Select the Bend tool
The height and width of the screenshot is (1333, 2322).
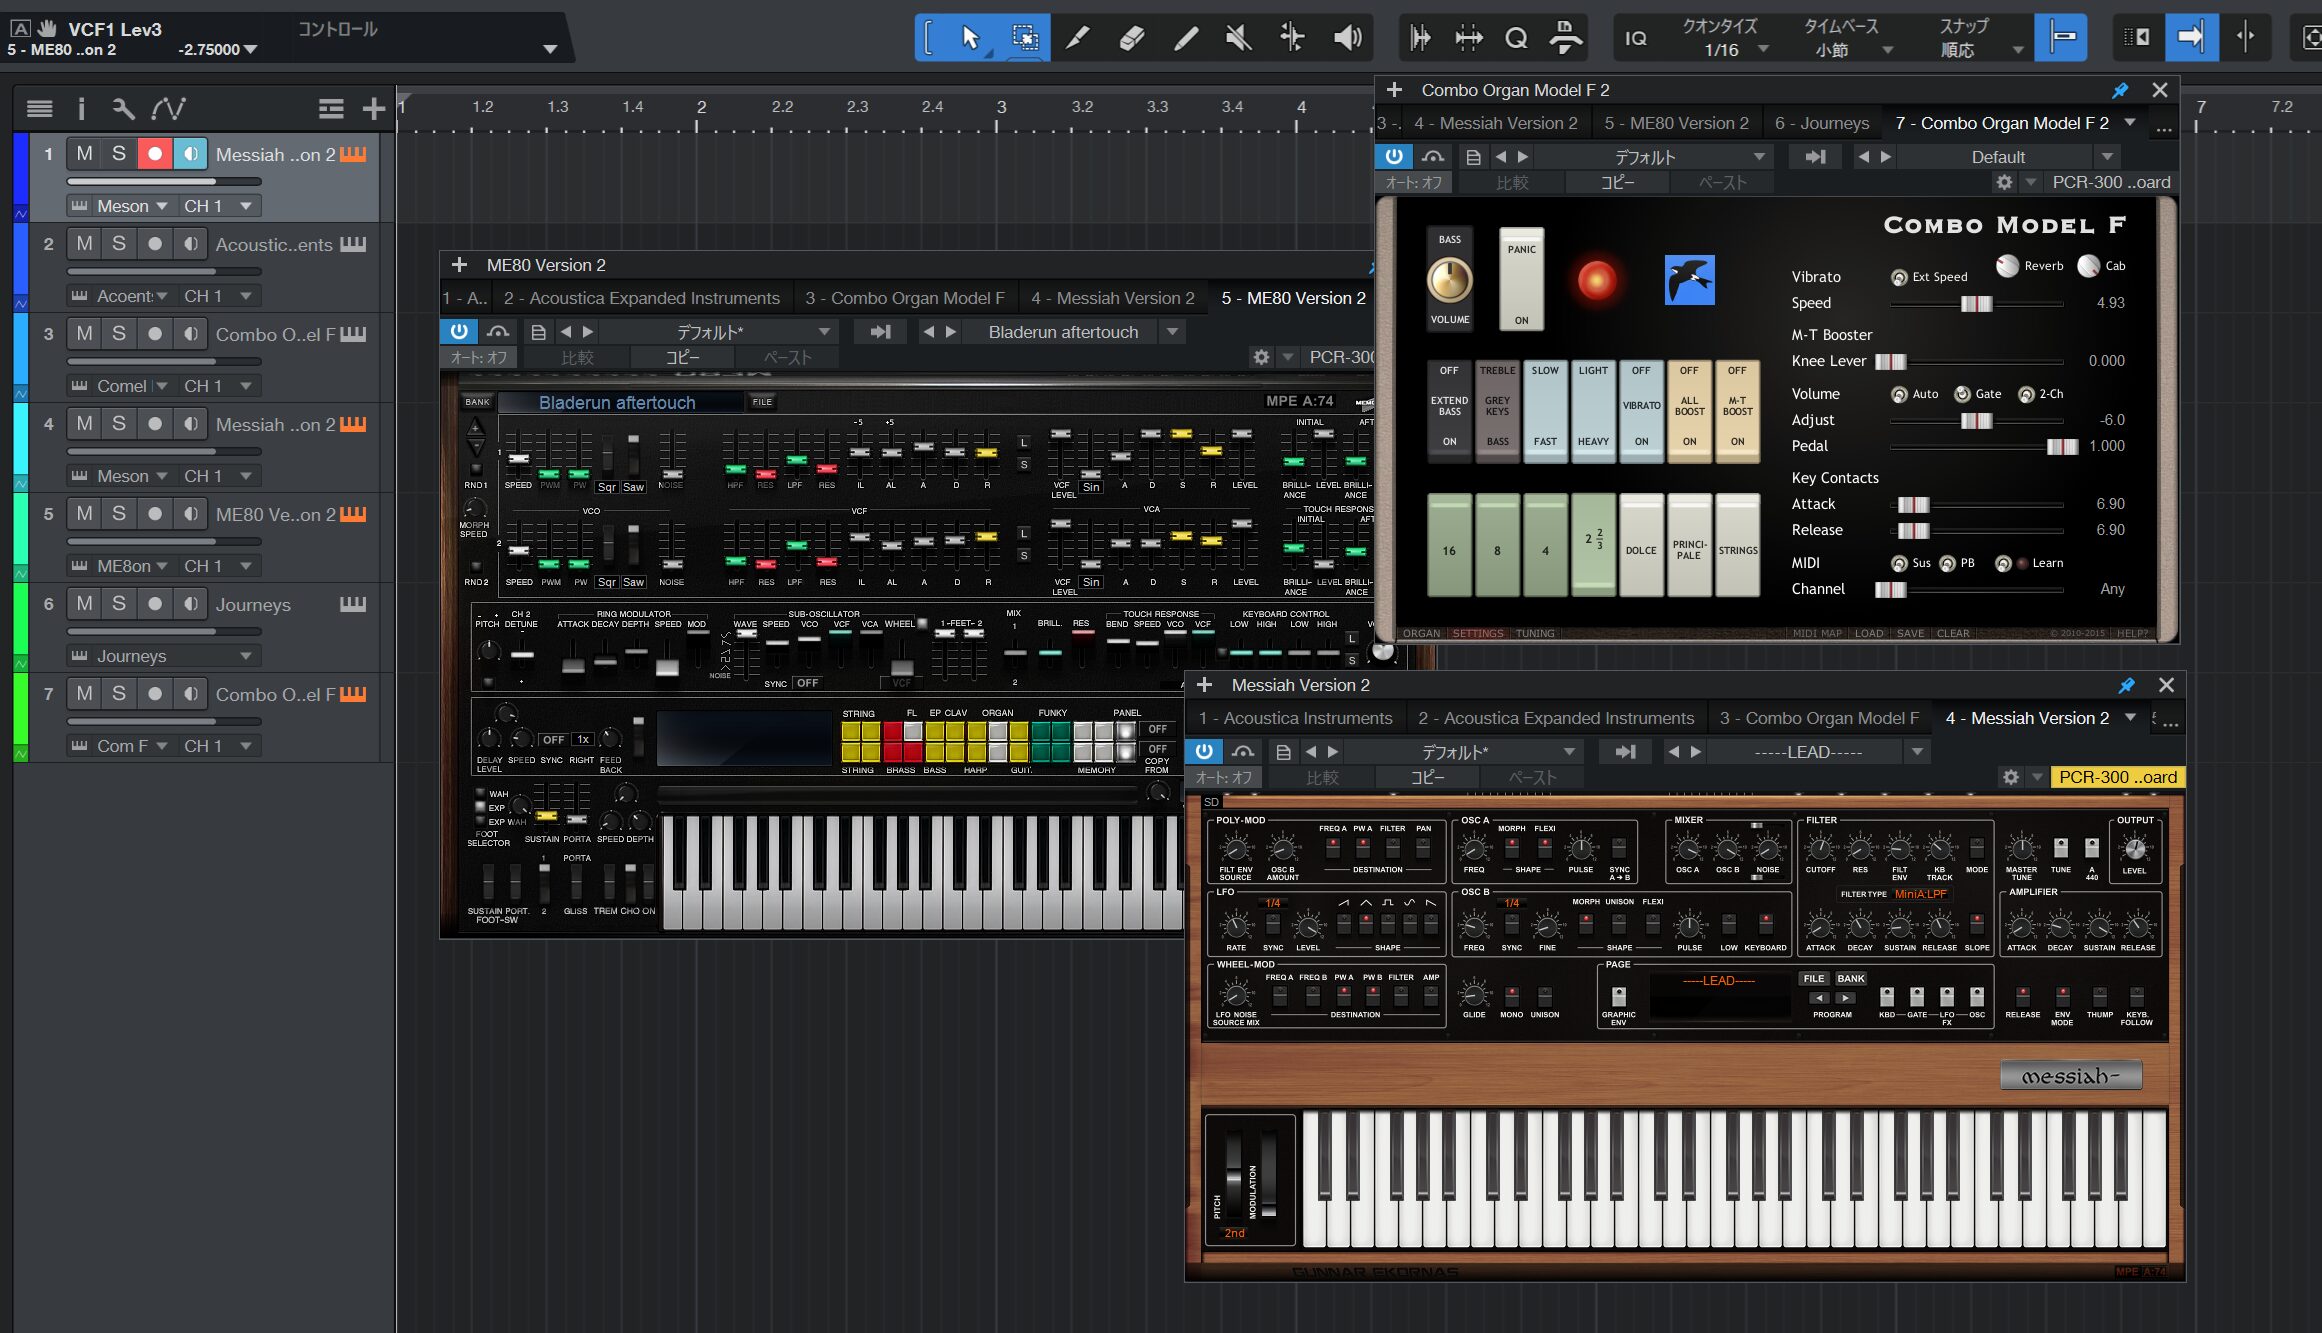[1292, 38]
